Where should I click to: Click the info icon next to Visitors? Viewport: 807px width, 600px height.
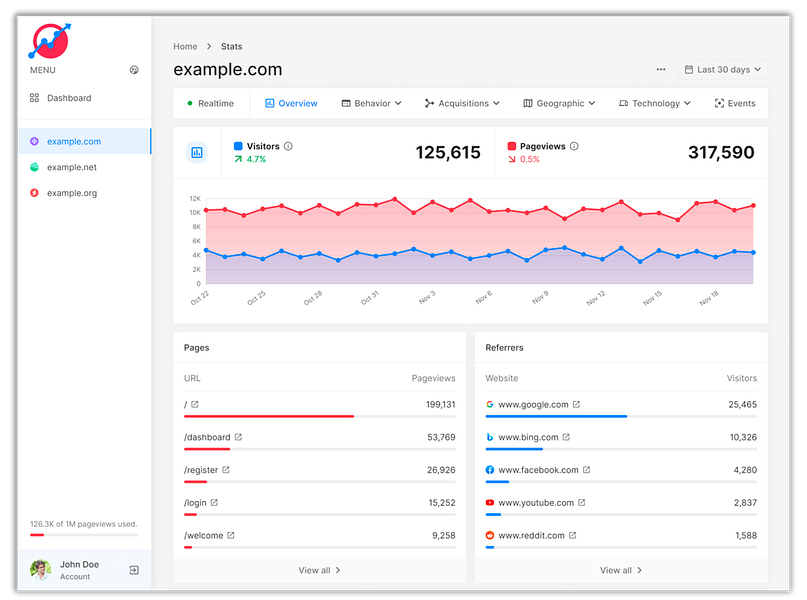click(288, 146)
